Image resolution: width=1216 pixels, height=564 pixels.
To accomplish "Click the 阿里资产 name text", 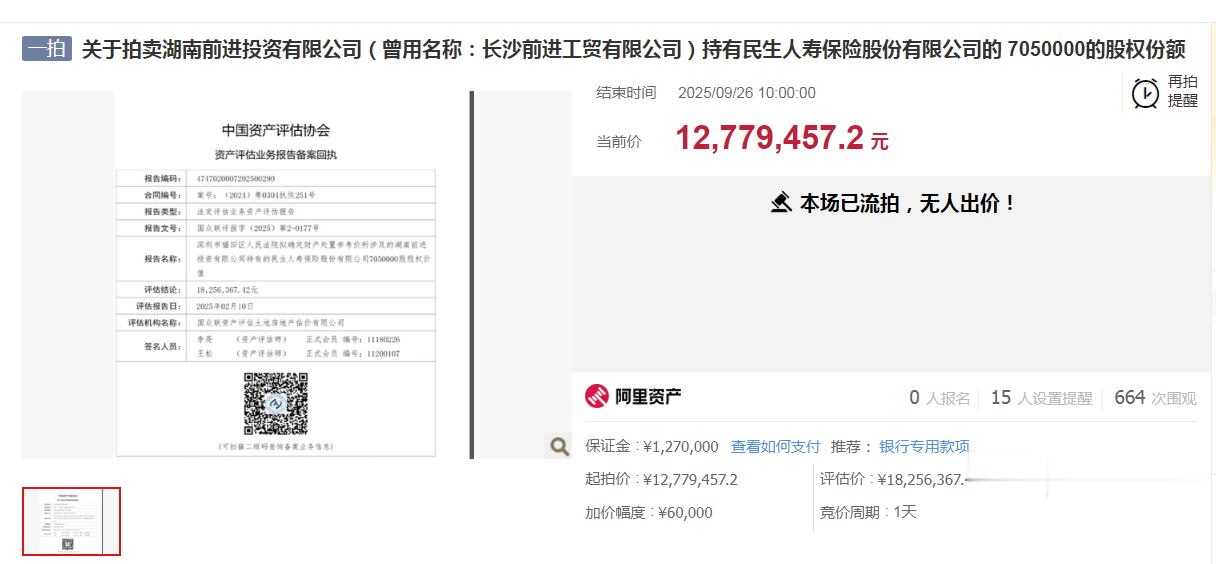I will pyautogui.click(x=648, y=397).
